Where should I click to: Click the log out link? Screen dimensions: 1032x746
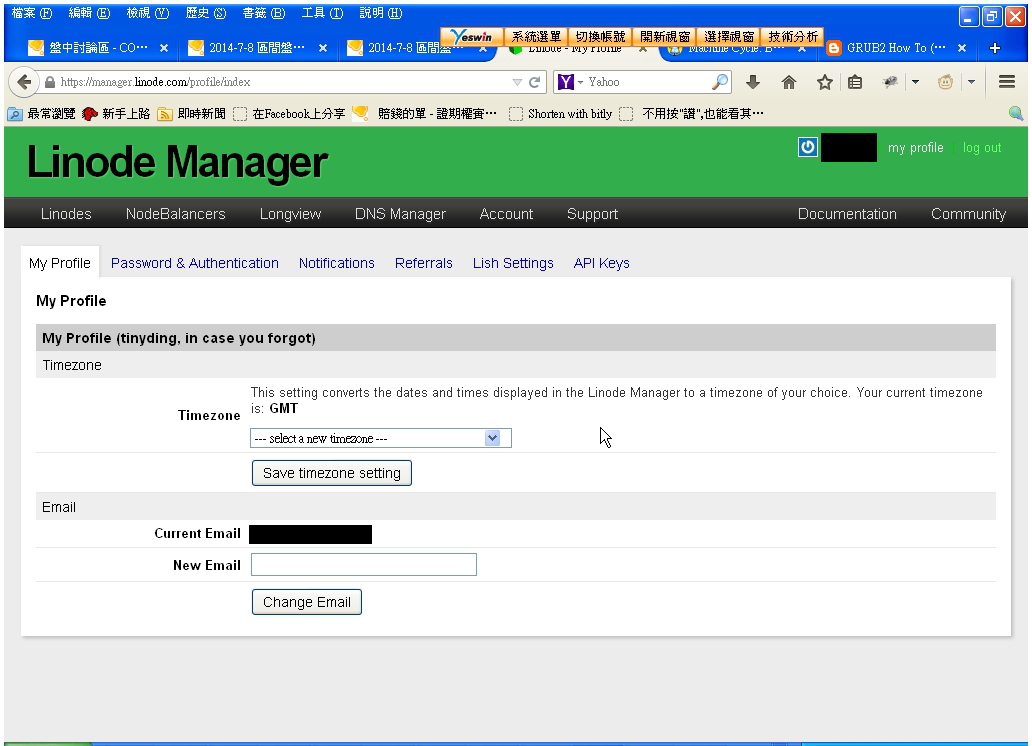(x=982, y=147)
